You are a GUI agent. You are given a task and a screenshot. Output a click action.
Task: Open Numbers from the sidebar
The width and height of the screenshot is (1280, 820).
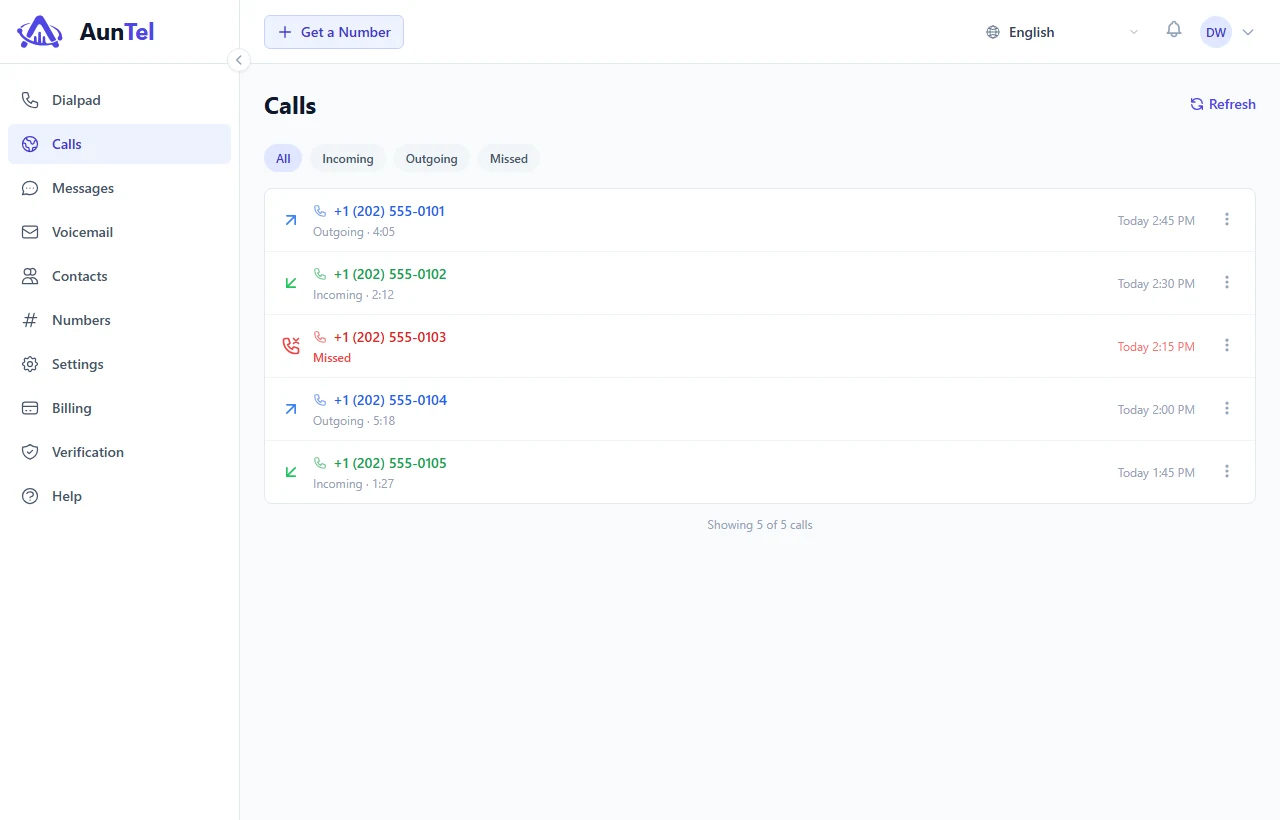pos(119,320)
